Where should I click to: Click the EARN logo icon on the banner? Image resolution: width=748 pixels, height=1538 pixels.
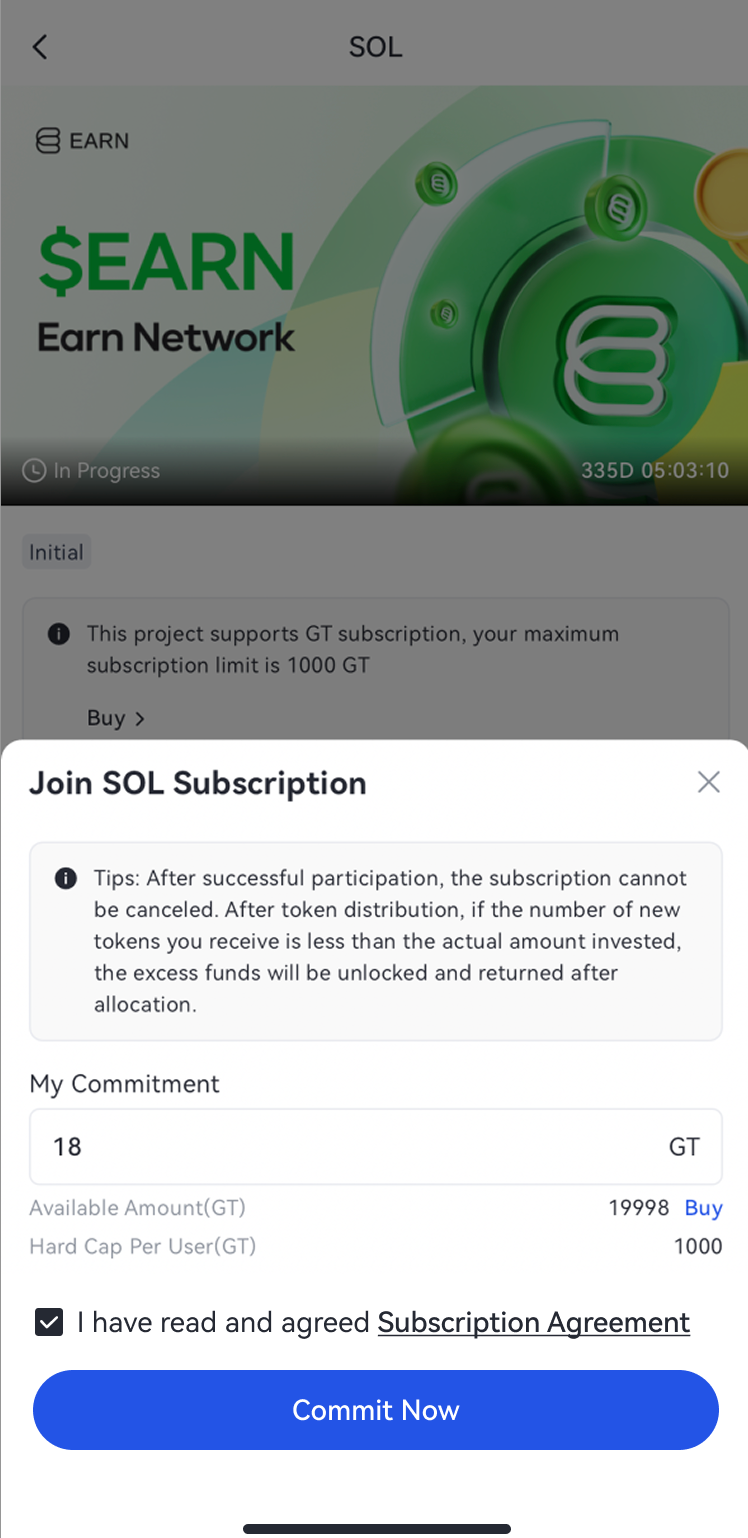48,141
